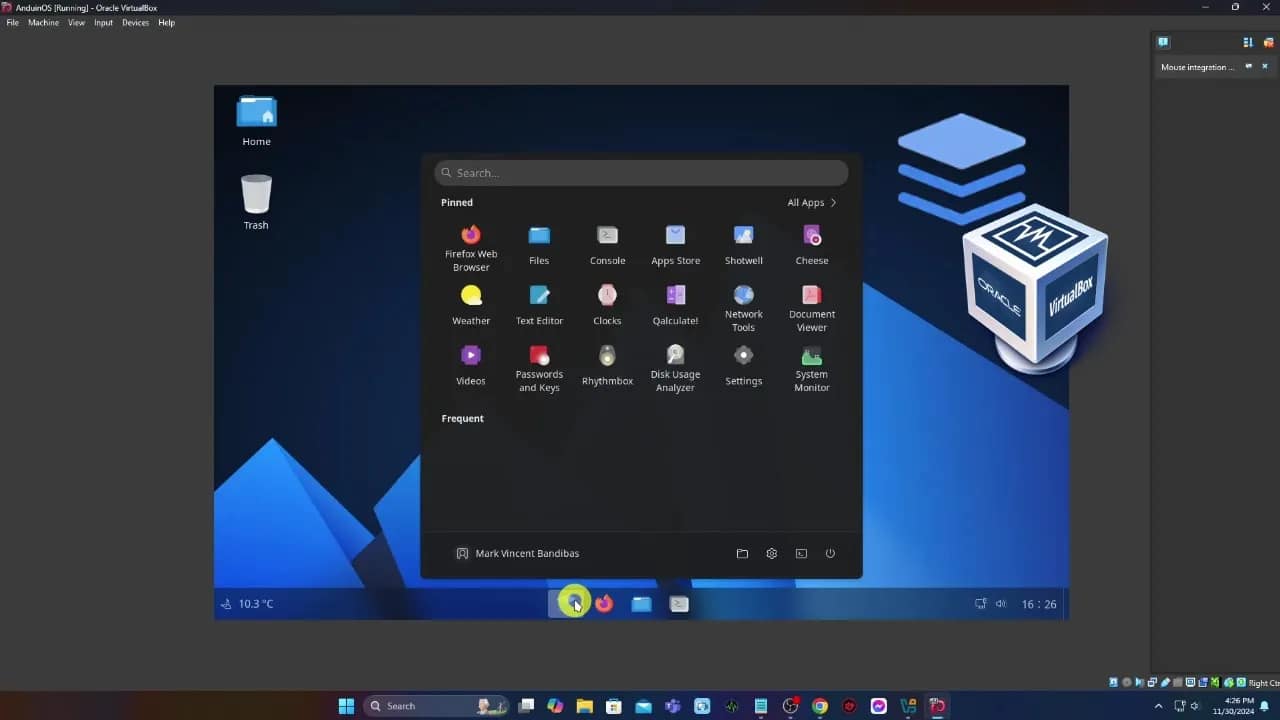Launch Shotwell photo manager

click(743, 236)
